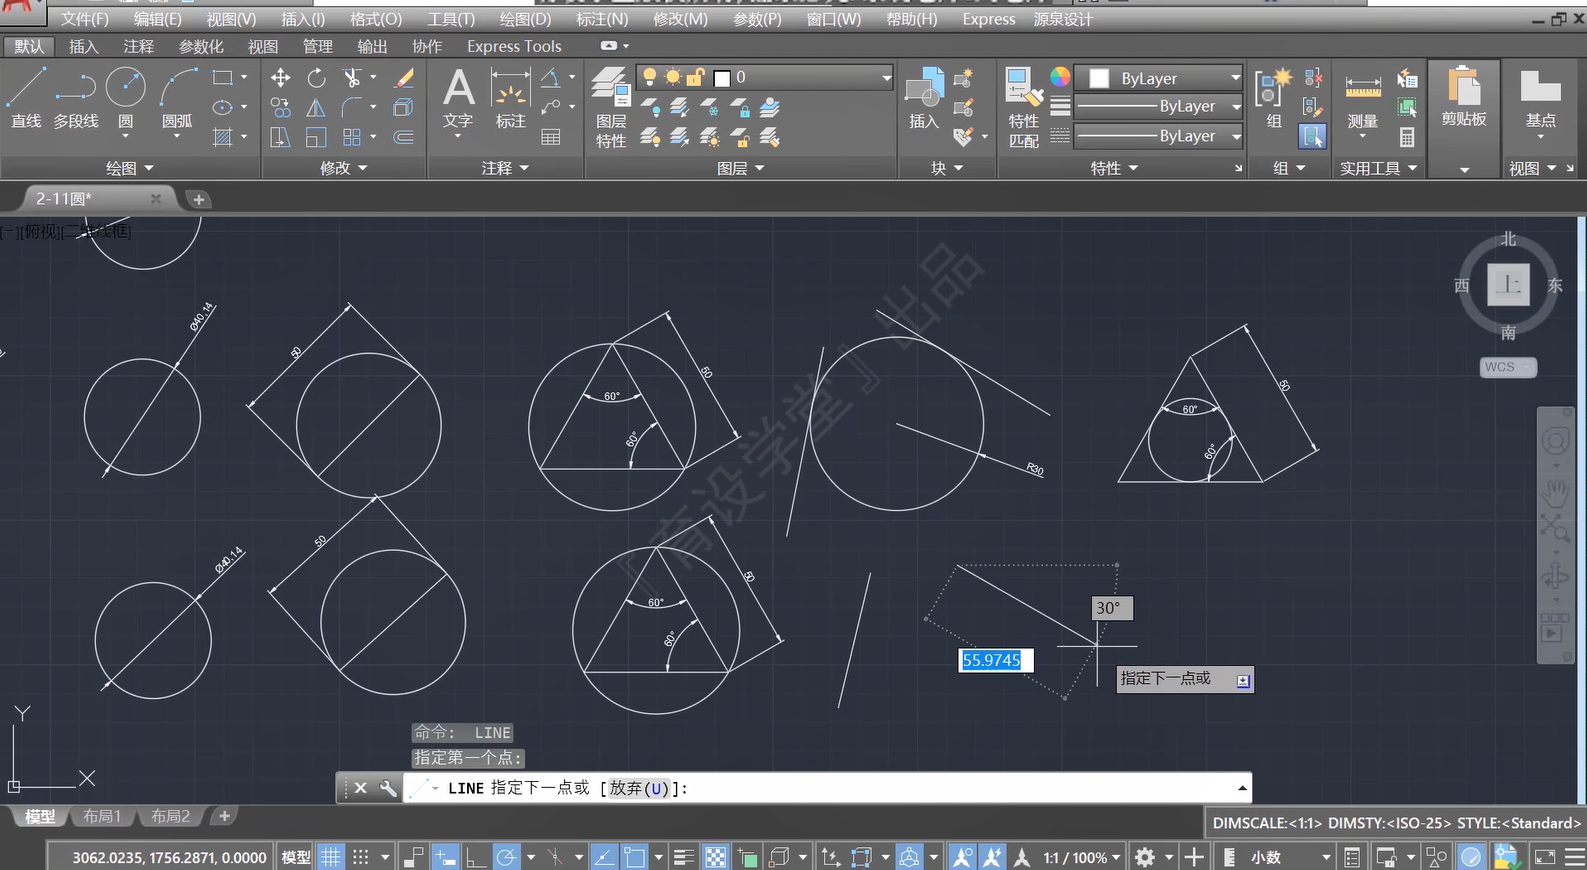Viewport: 1587px width, 870px height.
Task: Click the object color wheel icon
Action: coord(1060,77)
